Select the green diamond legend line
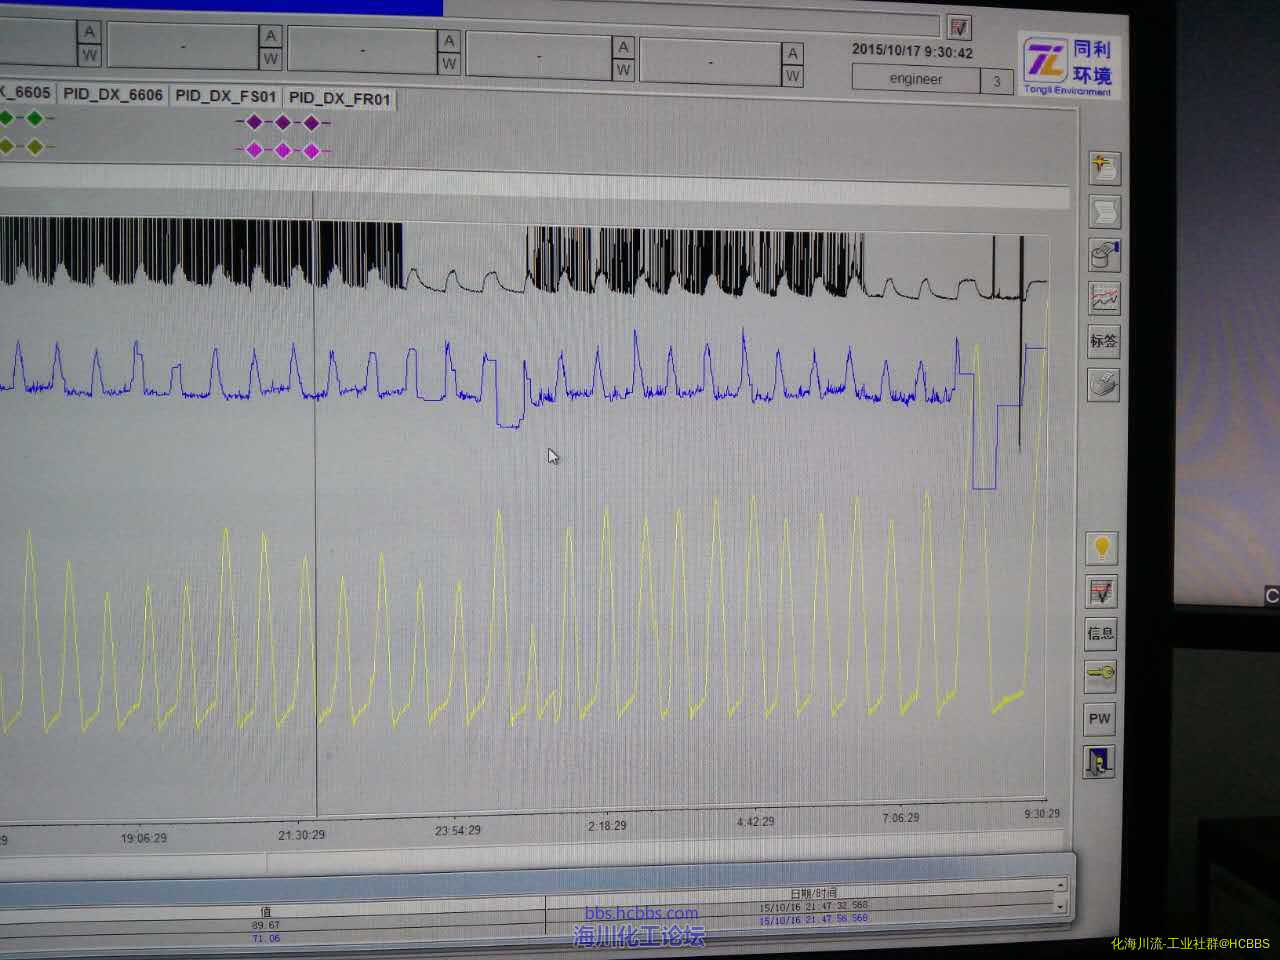This screenshot has width=1280, height=960. [26, 118]
